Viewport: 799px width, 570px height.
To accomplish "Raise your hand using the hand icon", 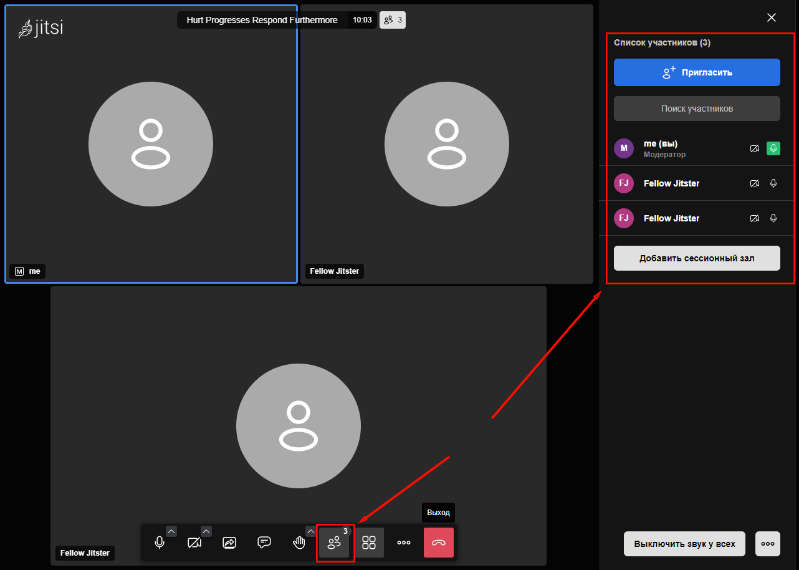I will tap(299, 542).
